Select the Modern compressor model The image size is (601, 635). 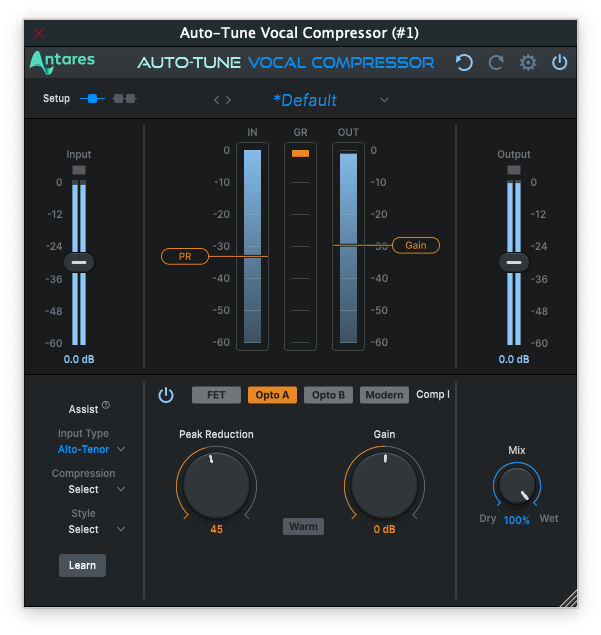[x=384, y=395]
